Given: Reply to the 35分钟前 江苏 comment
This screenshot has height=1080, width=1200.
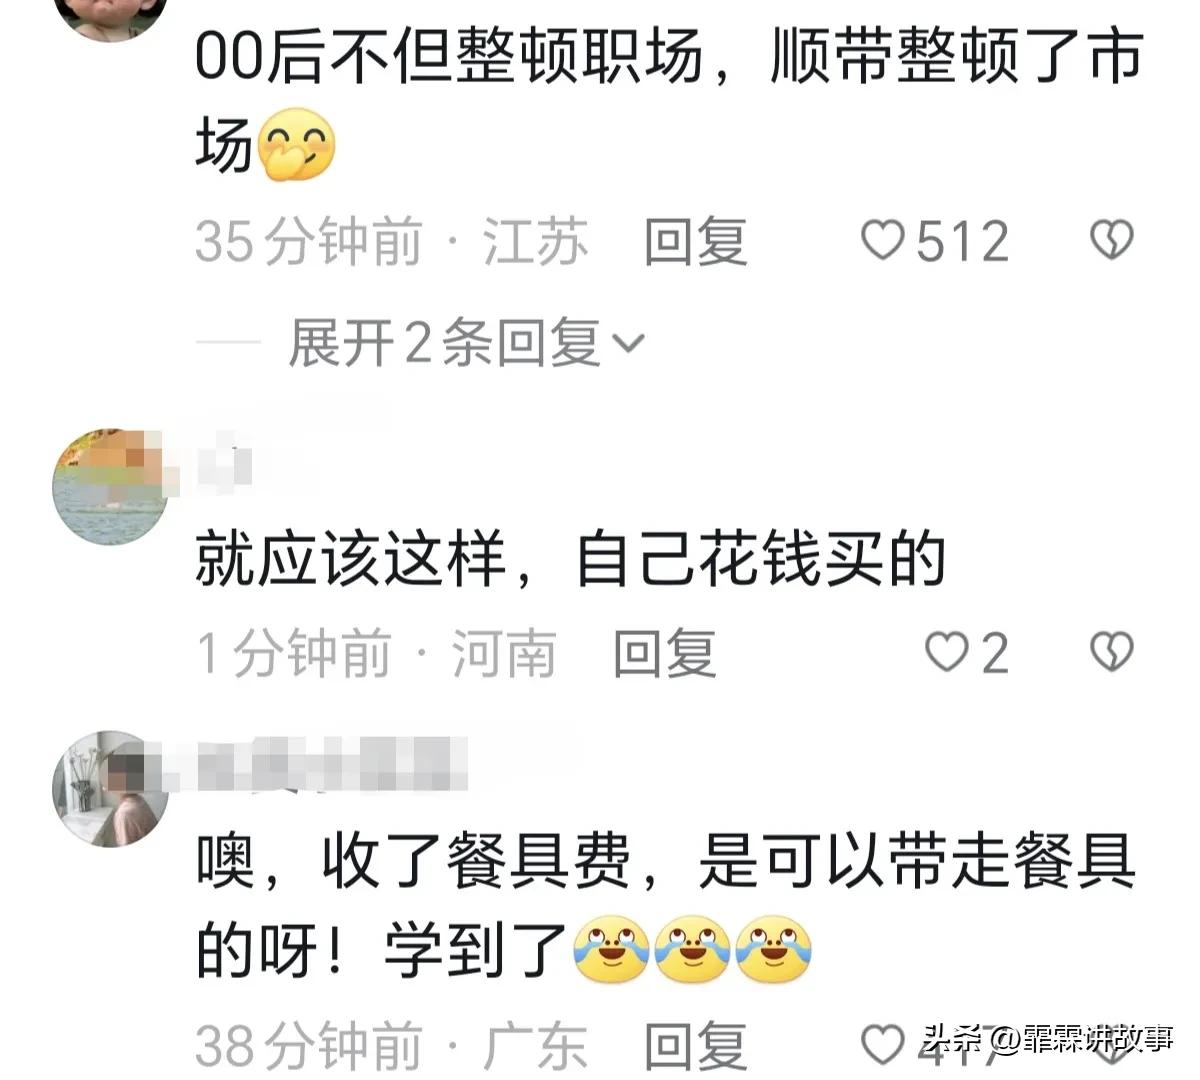Looking at the screenshot, I should pyautogui.click(x=695, y=242).
